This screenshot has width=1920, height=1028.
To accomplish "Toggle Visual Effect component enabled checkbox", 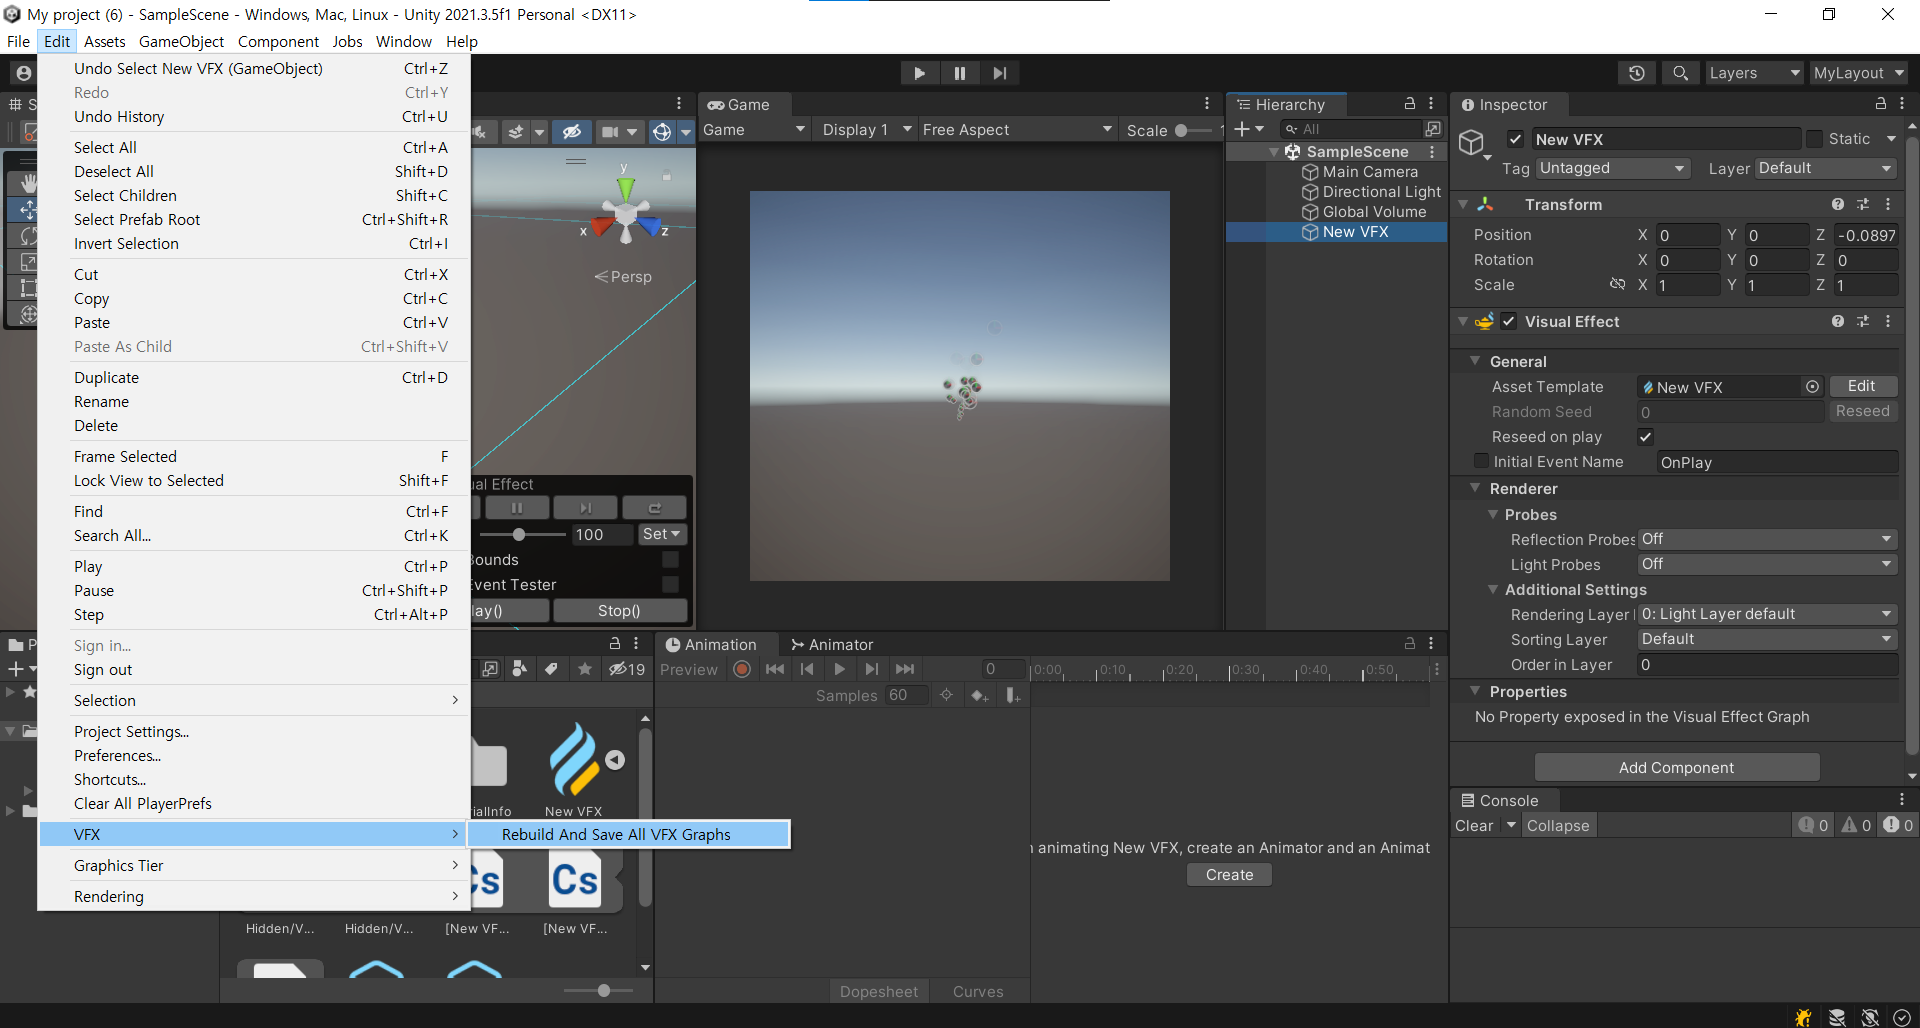I will 1509,321.
